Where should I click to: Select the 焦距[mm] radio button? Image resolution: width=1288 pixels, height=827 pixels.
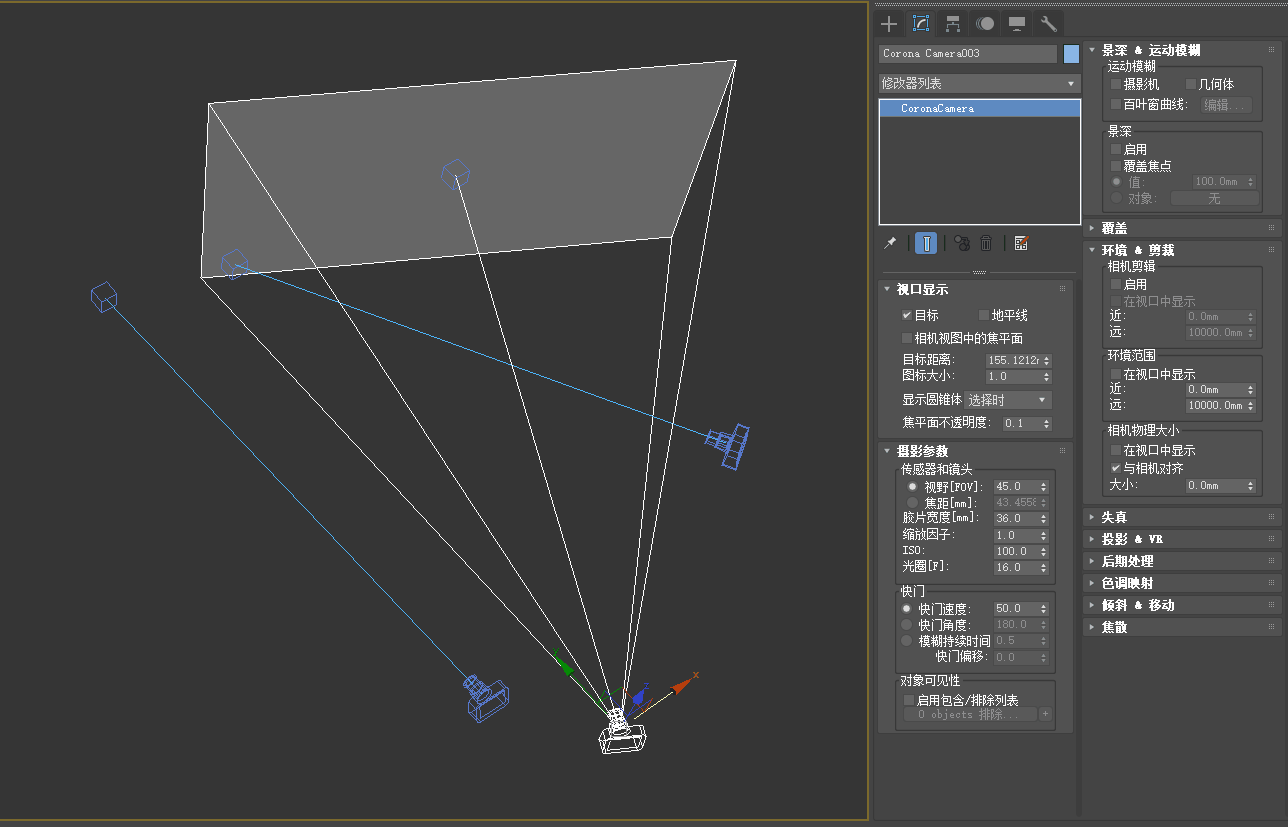(x=912, y=503)
